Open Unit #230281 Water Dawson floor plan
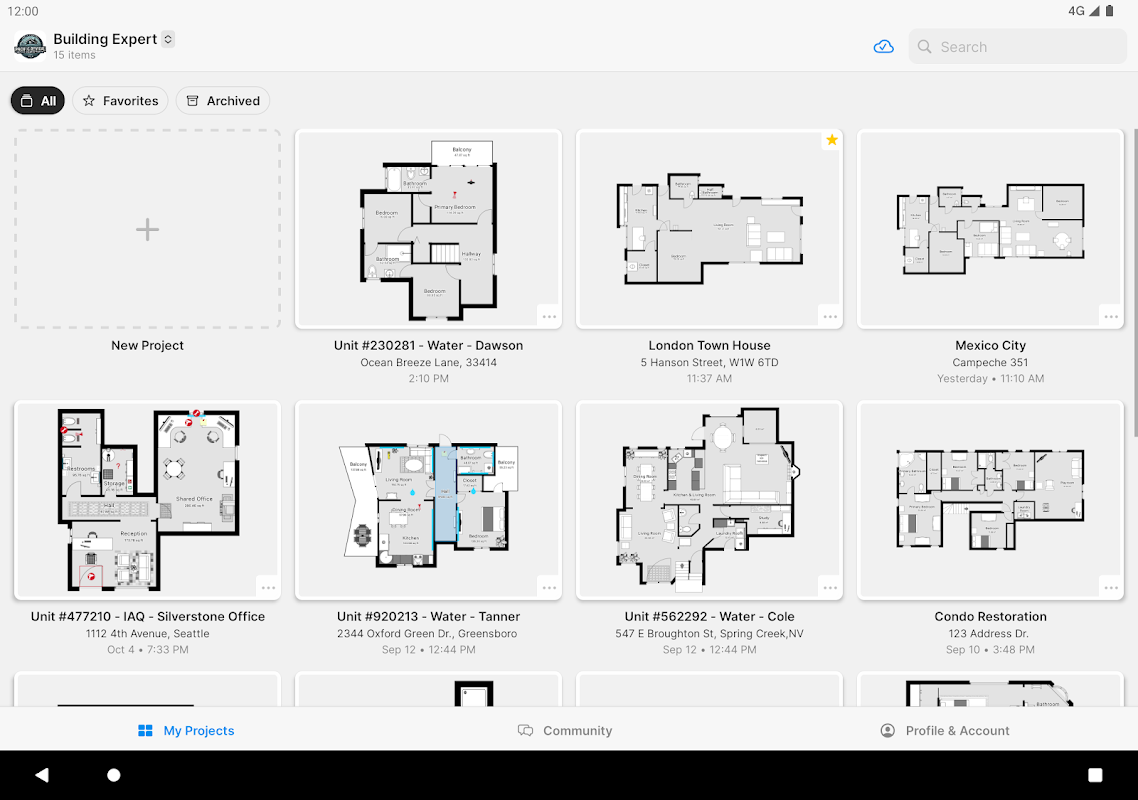The height and width of the screenshot is (800, 1138). pyautogui.click(x=428, y=229)
